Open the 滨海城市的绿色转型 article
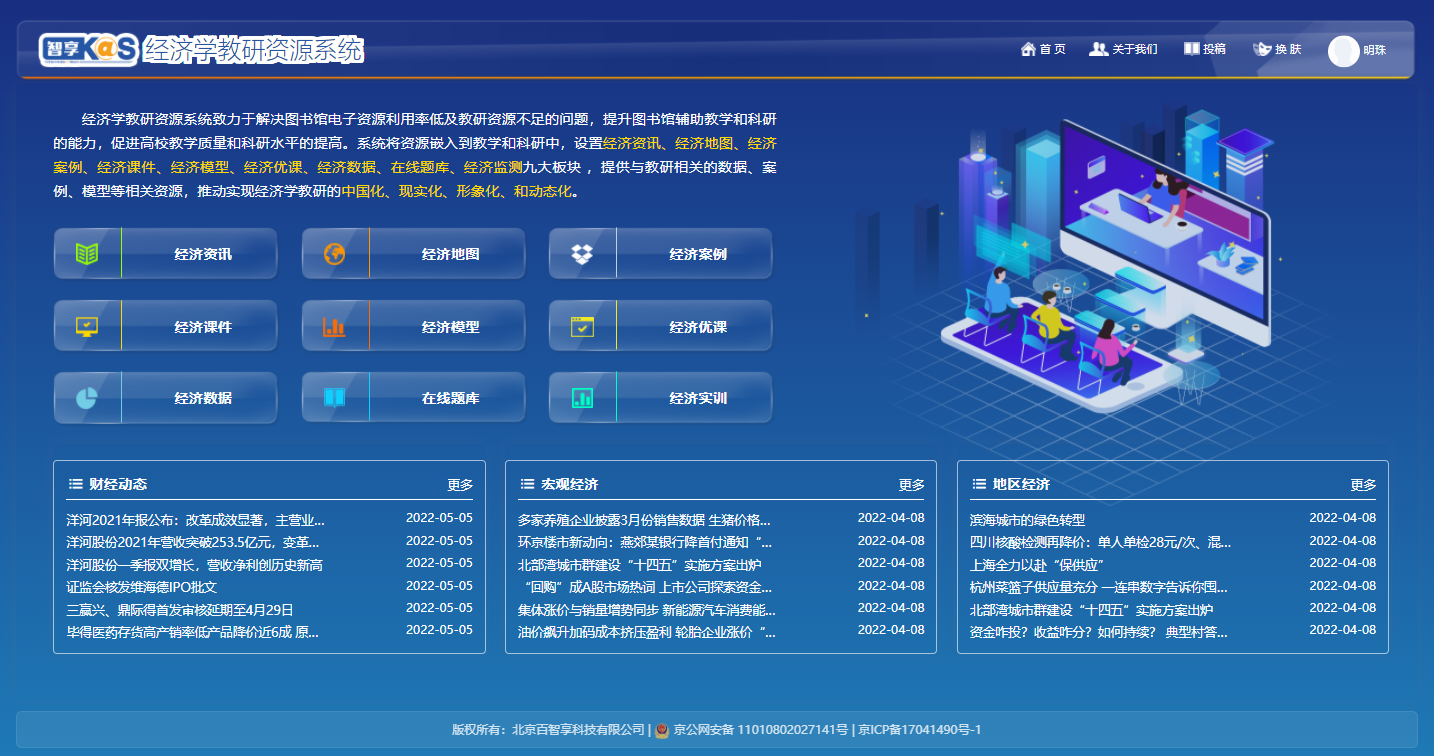 tap(1027, 520)
